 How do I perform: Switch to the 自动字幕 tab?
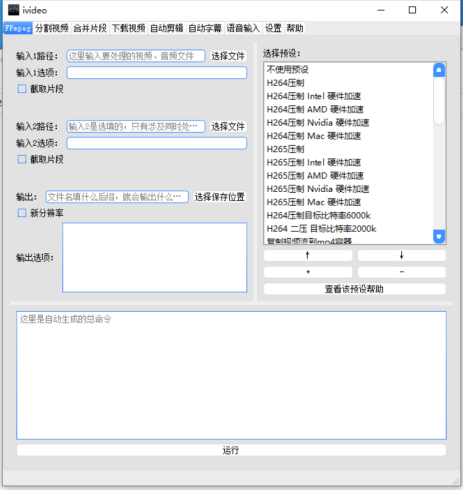[205, 28]
